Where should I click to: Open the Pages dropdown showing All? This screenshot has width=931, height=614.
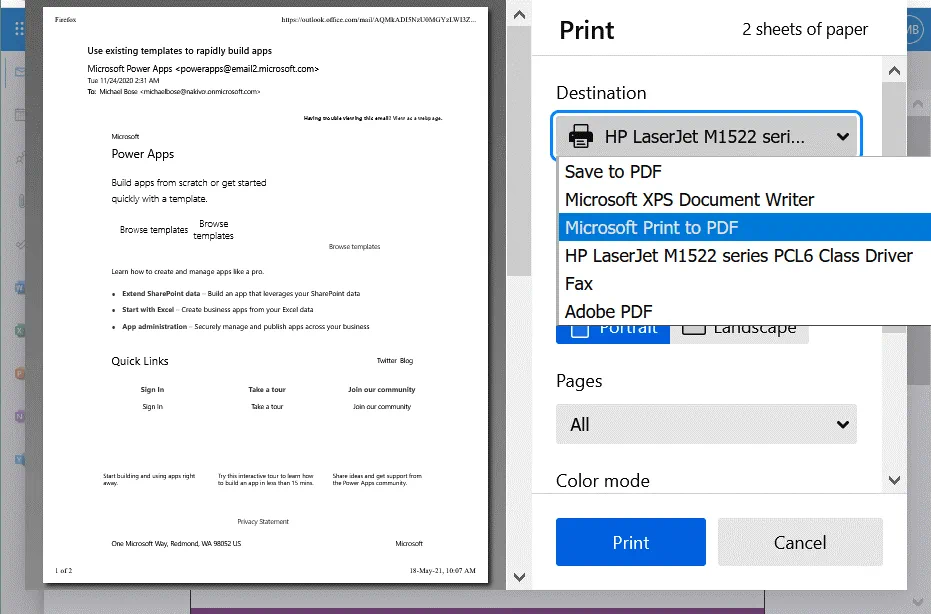coord(705,424)
